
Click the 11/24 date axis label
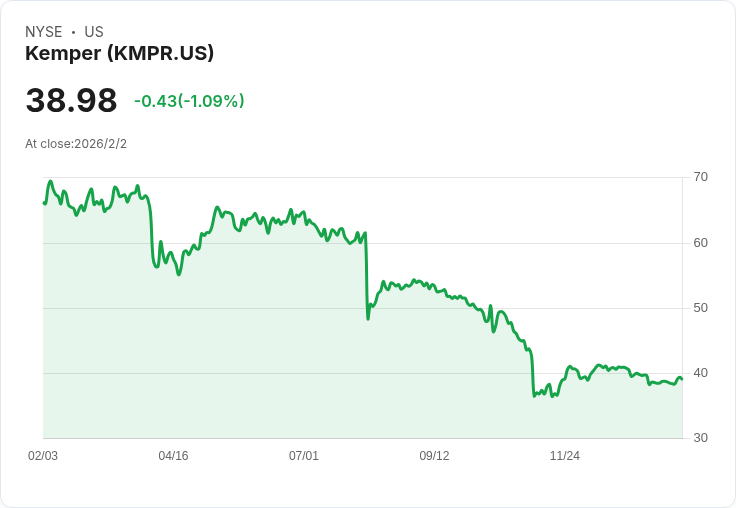click(565, 456)
